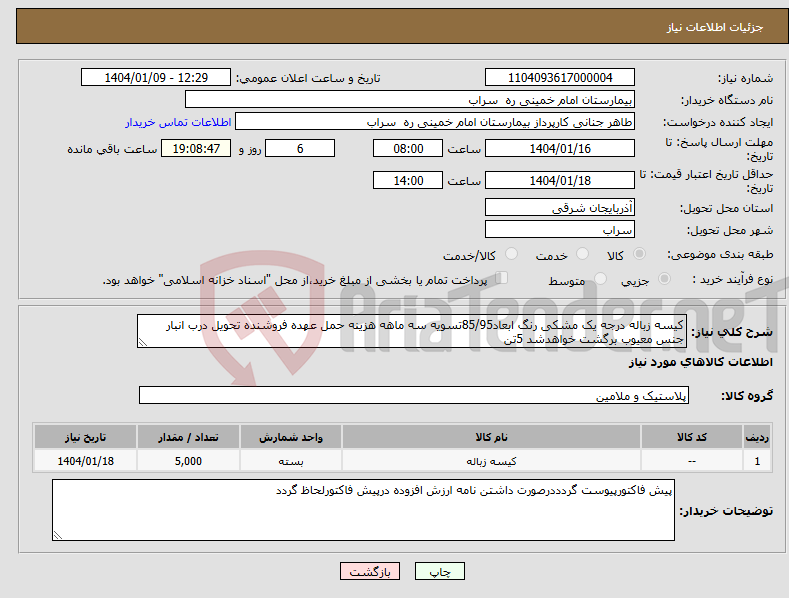Click the تاریخ نیاز column header

[x=86, y=437]
